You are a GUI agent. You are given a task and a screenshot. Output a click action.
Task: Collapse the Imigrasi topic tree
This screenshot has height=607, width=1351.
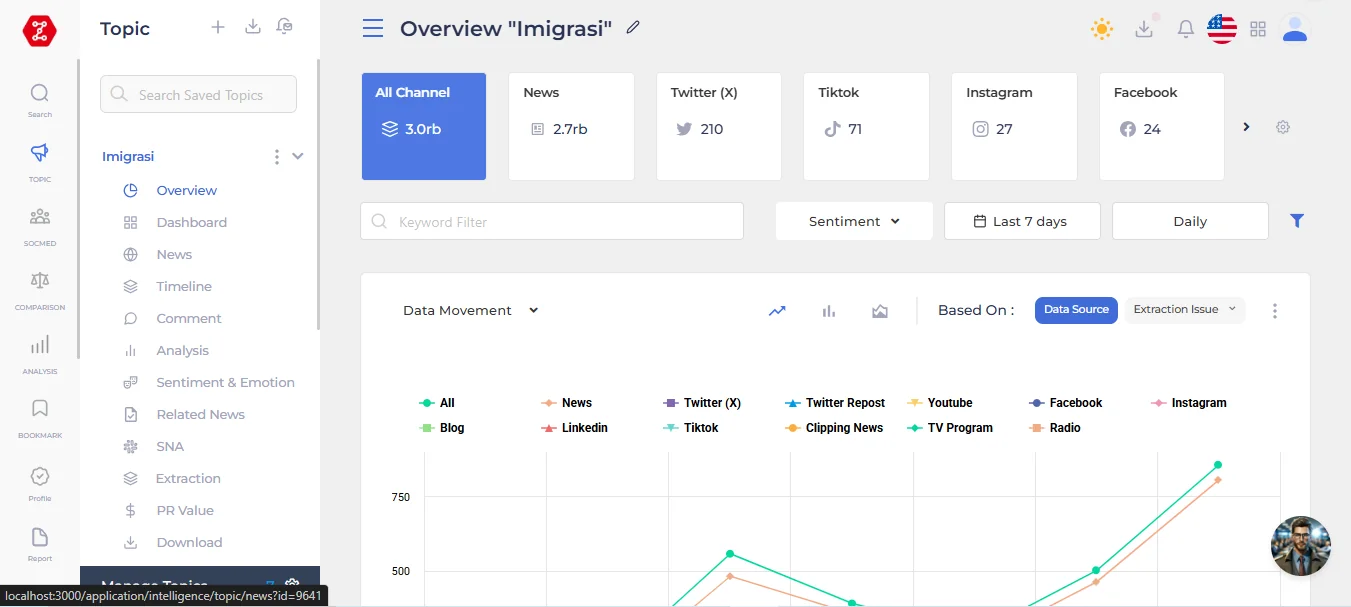(x=297, y=157)
